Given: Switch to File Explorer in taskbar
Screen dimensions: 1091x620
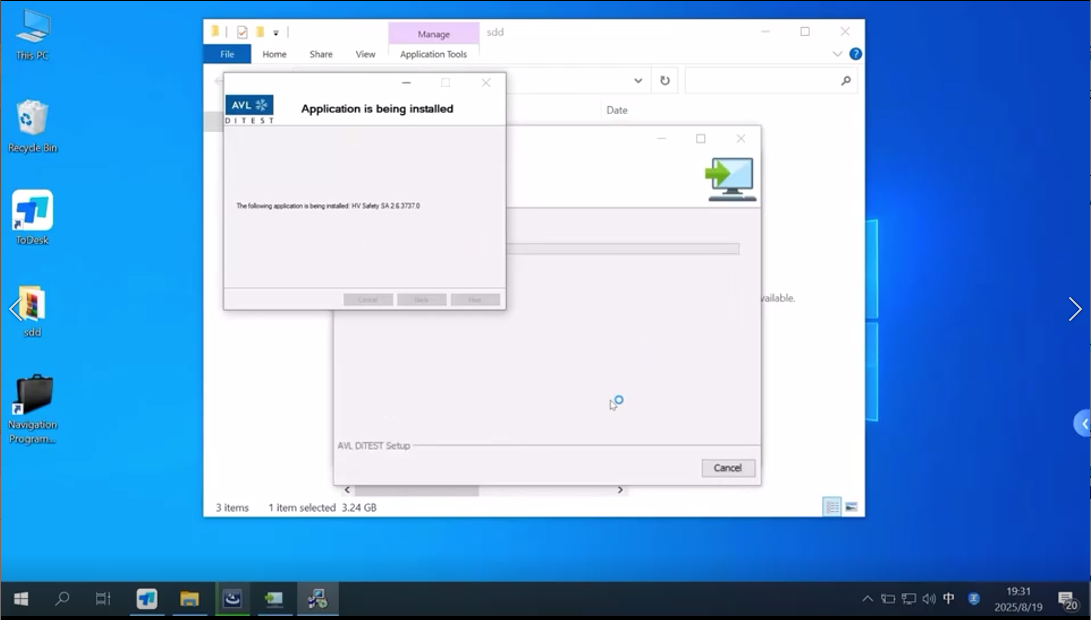Looking at the screenshot, I should click(x=189, y=598).
